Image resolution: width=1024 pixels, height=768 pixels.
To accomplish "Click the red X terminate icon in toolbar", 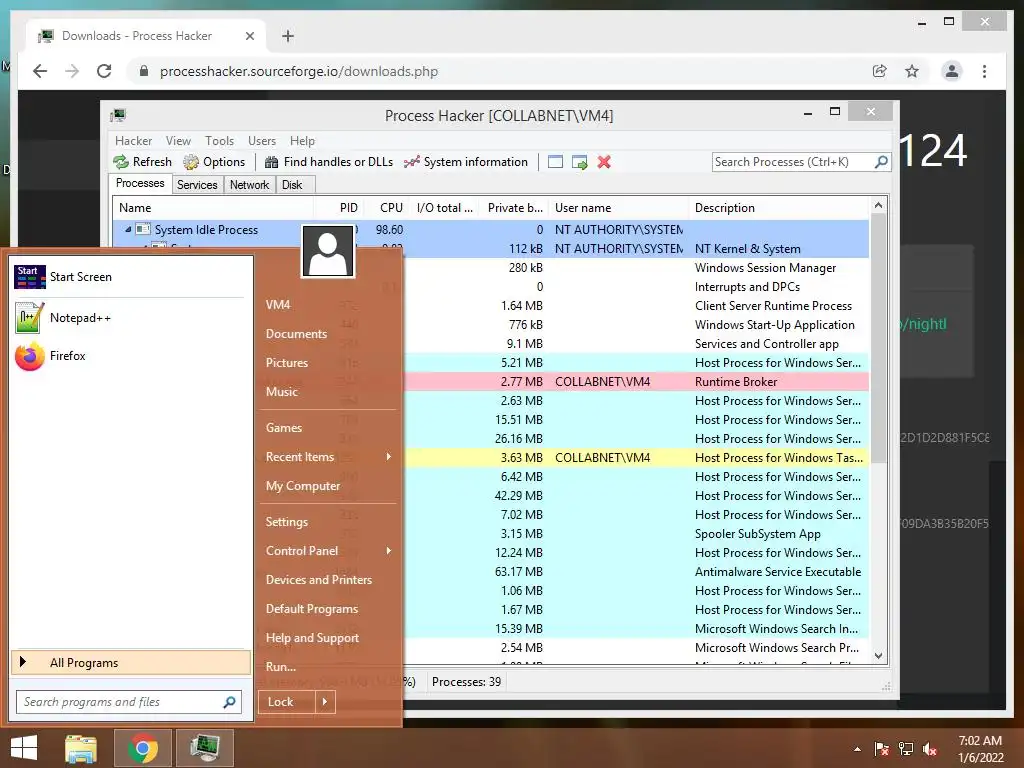I will [x=604, y=162].
